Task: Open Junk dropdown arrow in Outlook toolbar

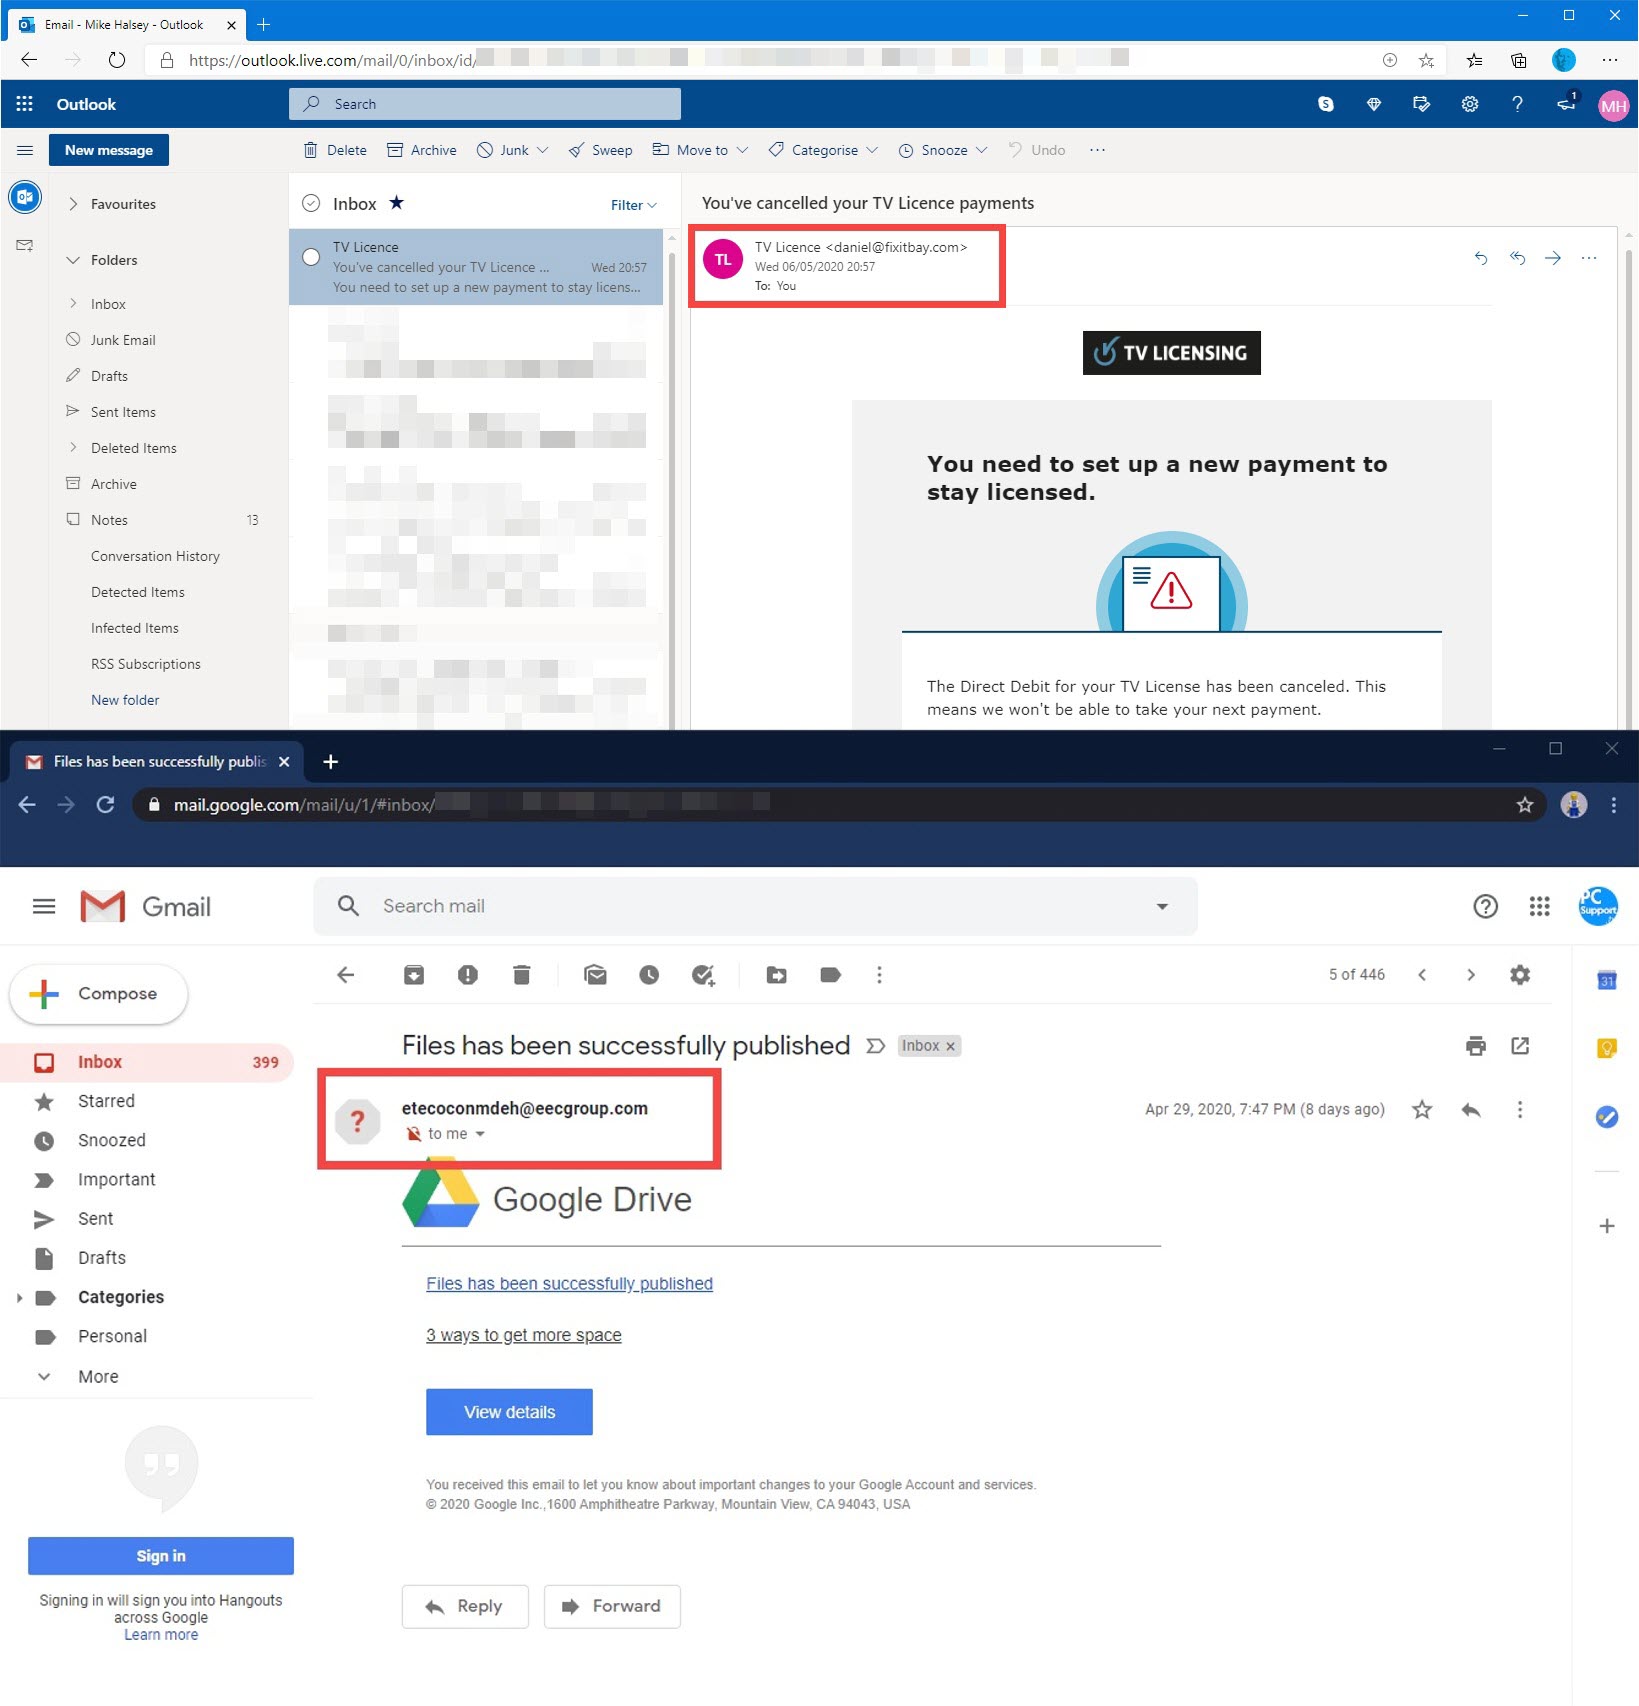Action: pos(543,150)
